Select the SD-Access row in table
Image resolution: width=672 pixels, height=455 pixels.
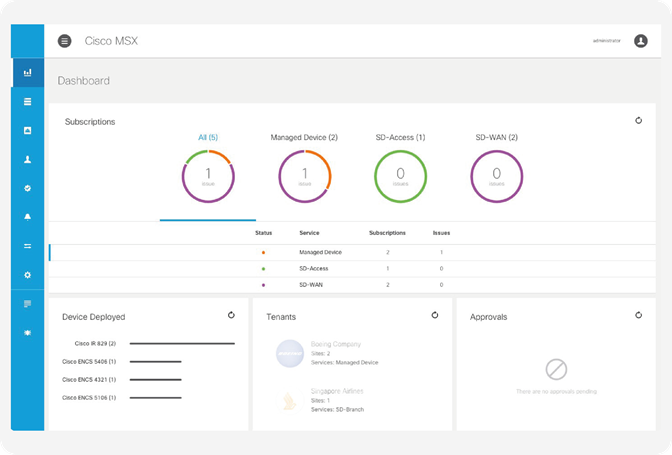[352, 269]
